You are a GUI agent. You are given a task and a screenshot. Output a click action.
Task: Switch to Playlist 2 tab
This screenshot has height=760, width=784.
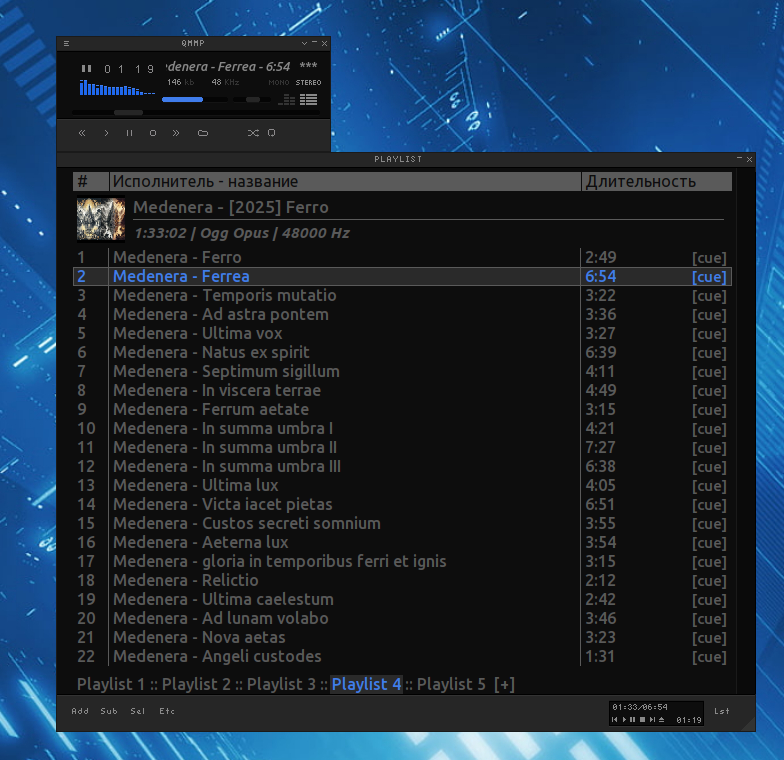tap(196, 684)
